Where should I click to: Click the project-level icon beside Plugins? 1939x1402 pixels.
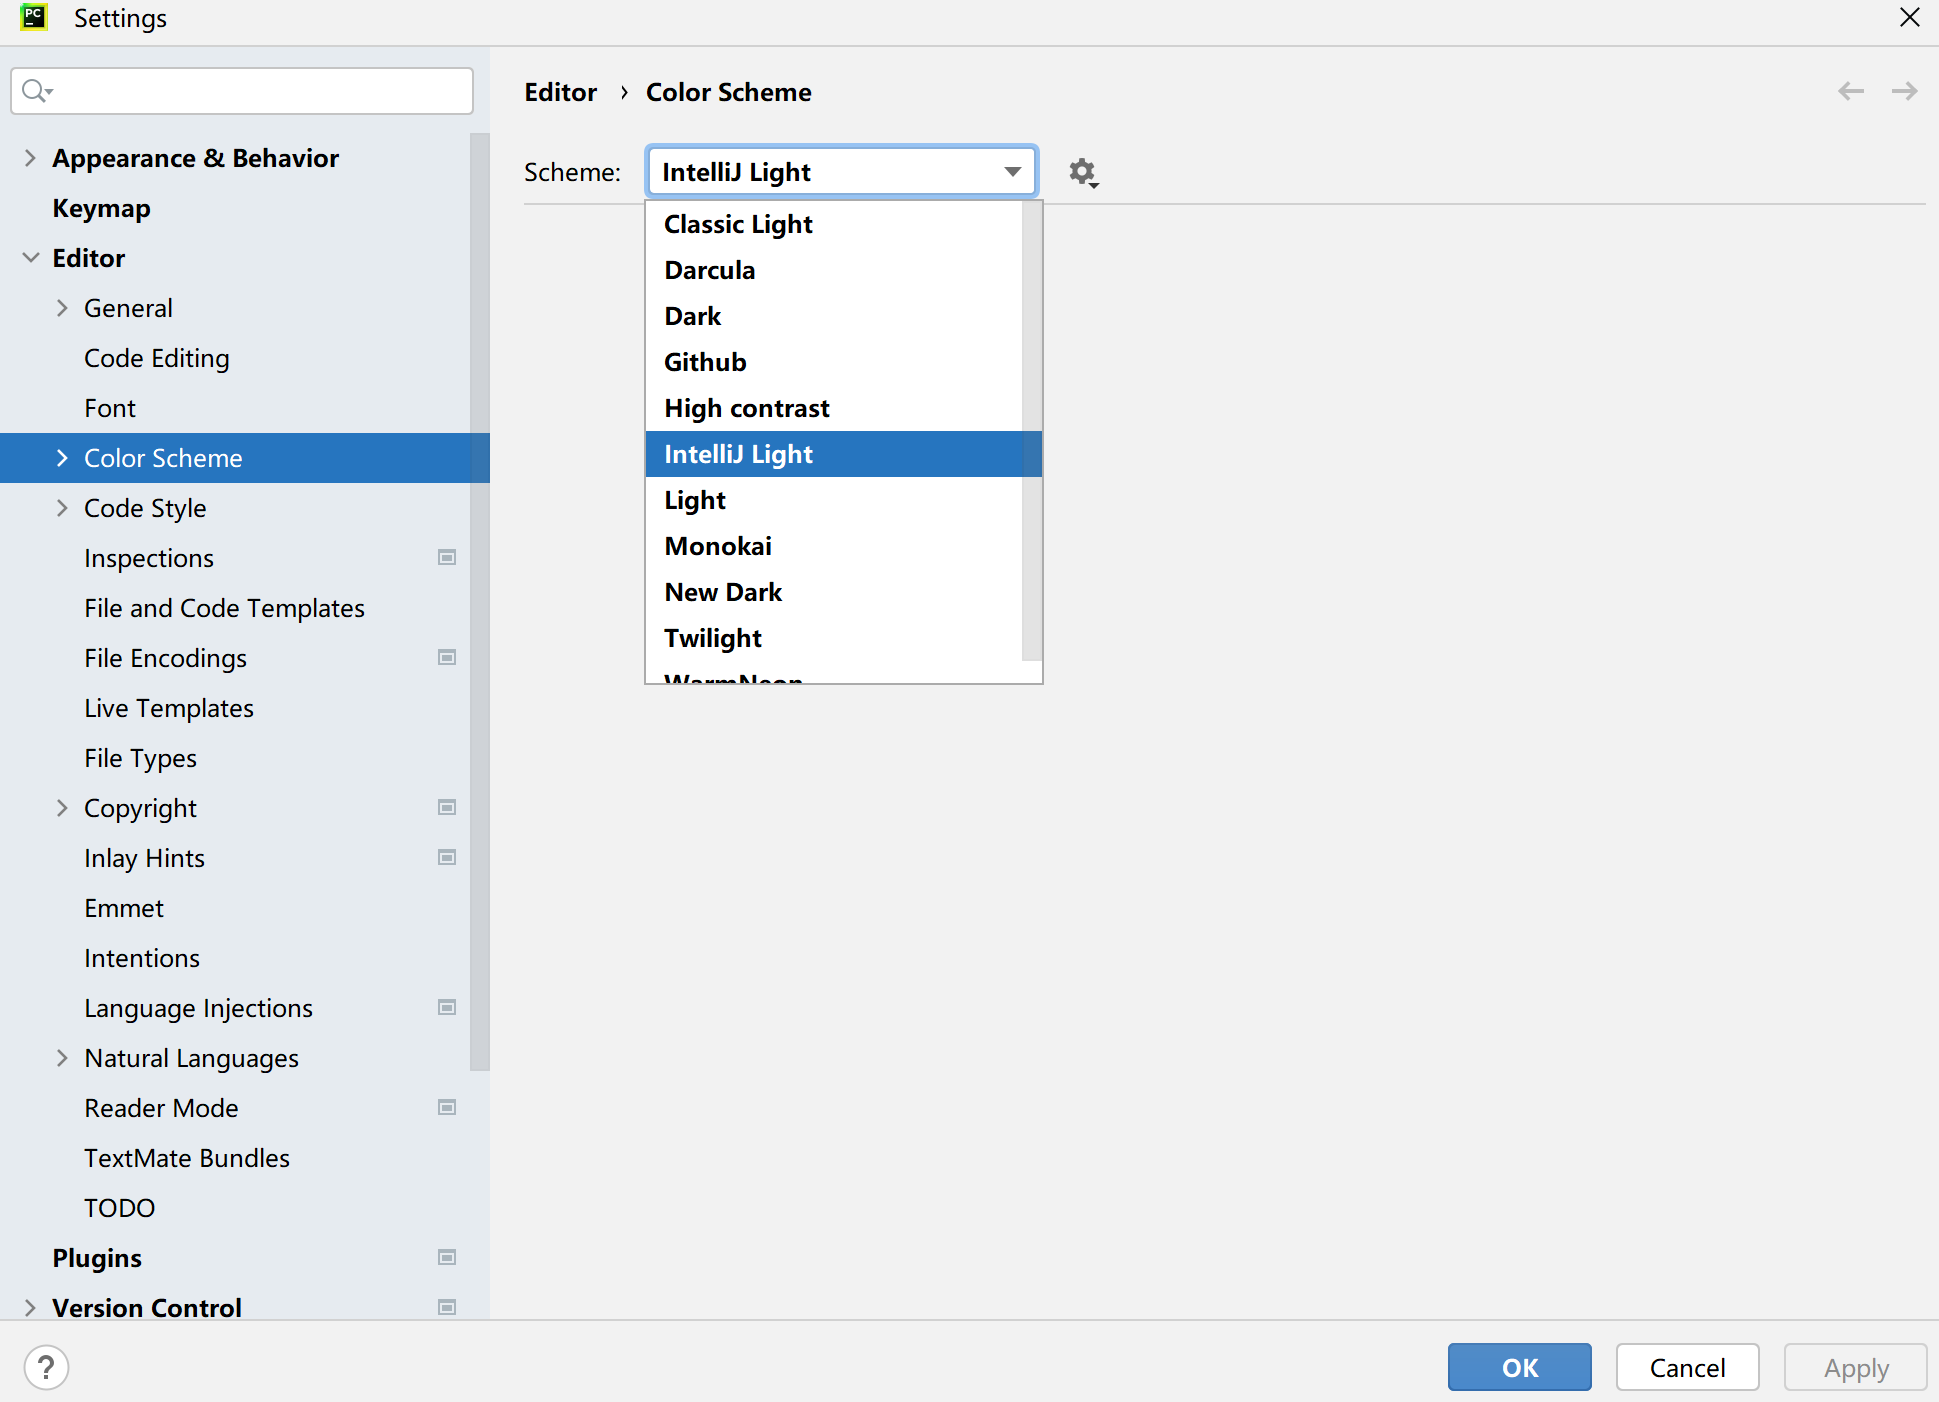[x=447, y=1257]
